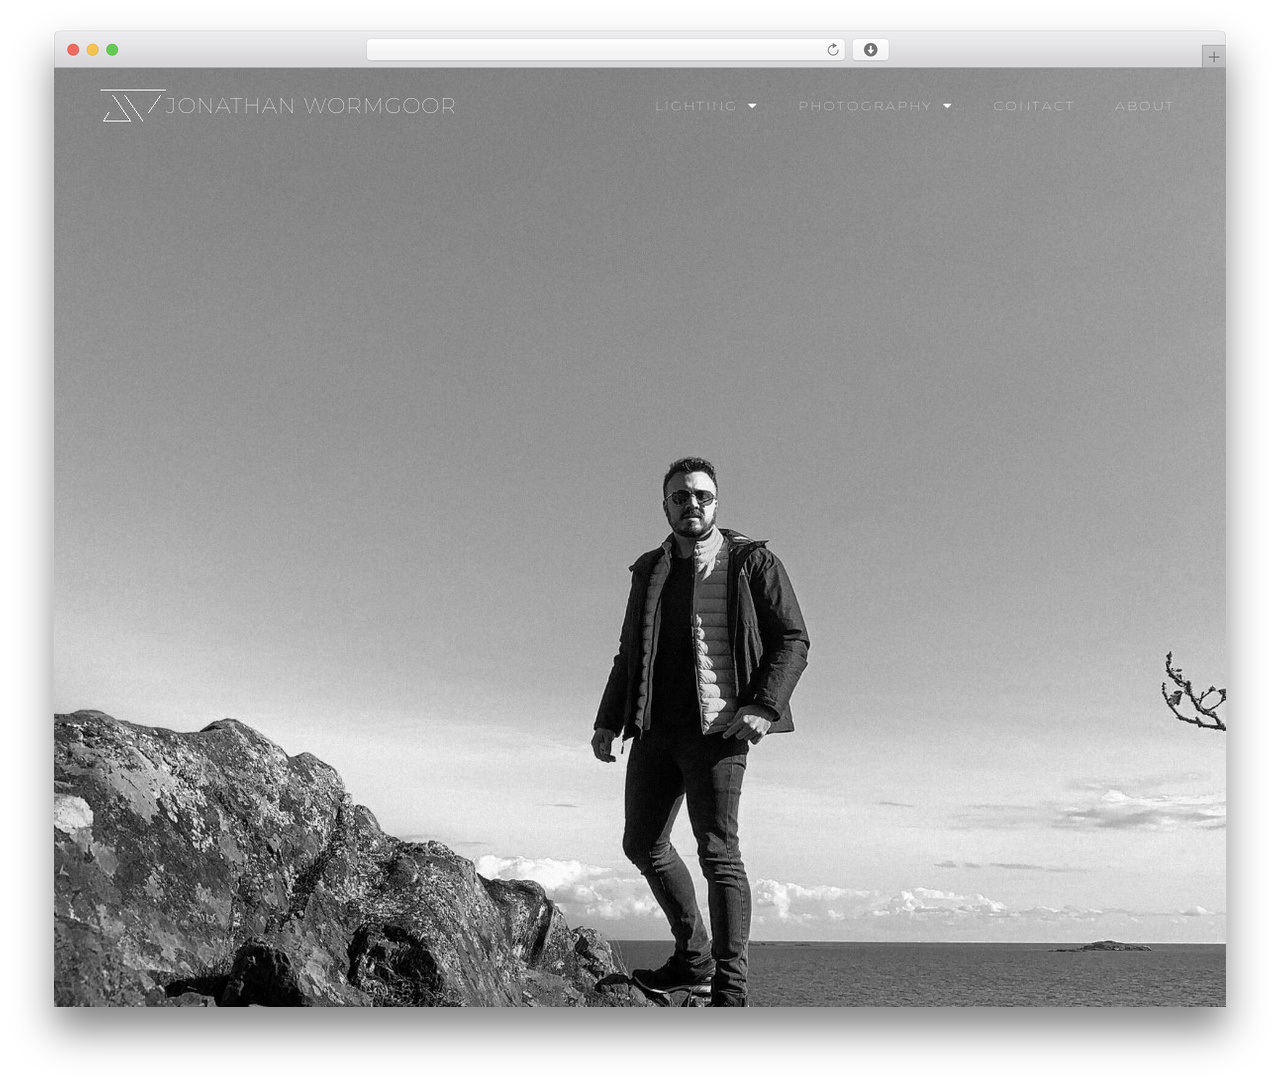The image size is (1280, 1084).
Task: Expand the Photography dropdown arrow
Action: click(947, 106)
